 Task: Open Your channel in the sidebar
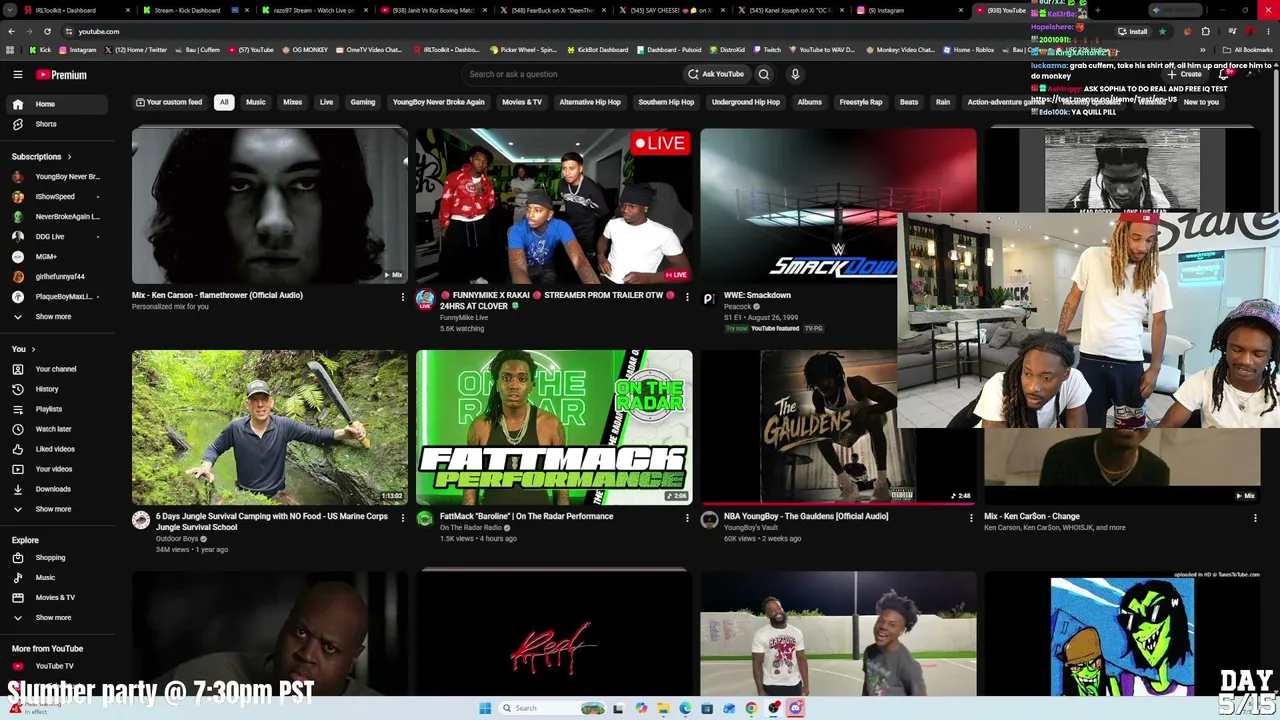(56, 369)
